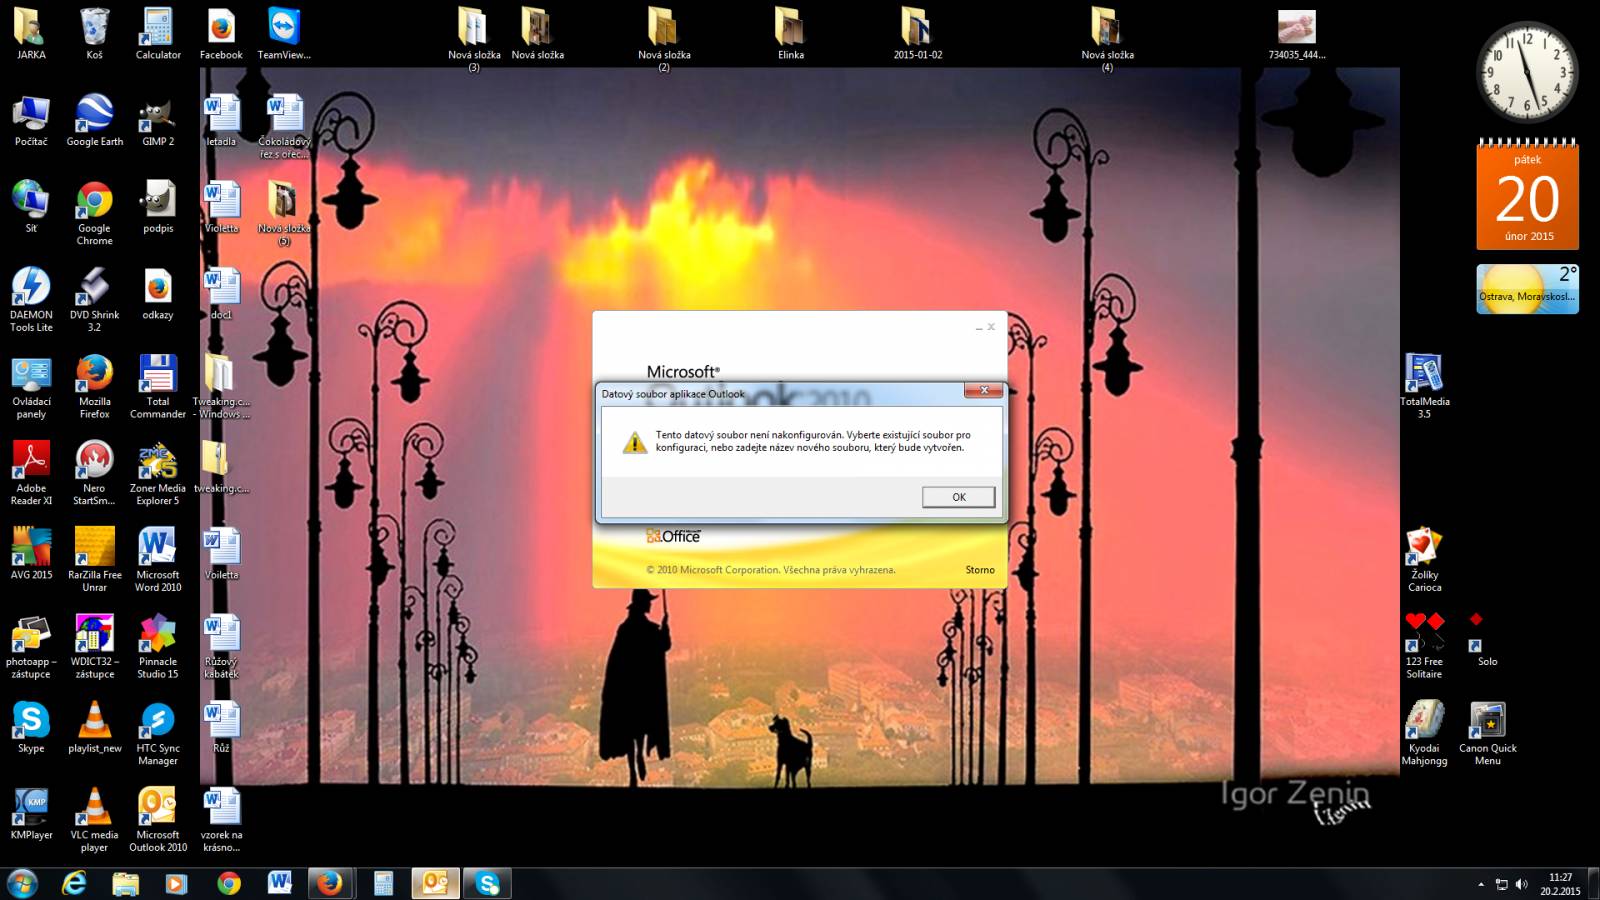Open the Windows Start menu
Viewport: 1600px width, 900px height.
click(22, 883)
